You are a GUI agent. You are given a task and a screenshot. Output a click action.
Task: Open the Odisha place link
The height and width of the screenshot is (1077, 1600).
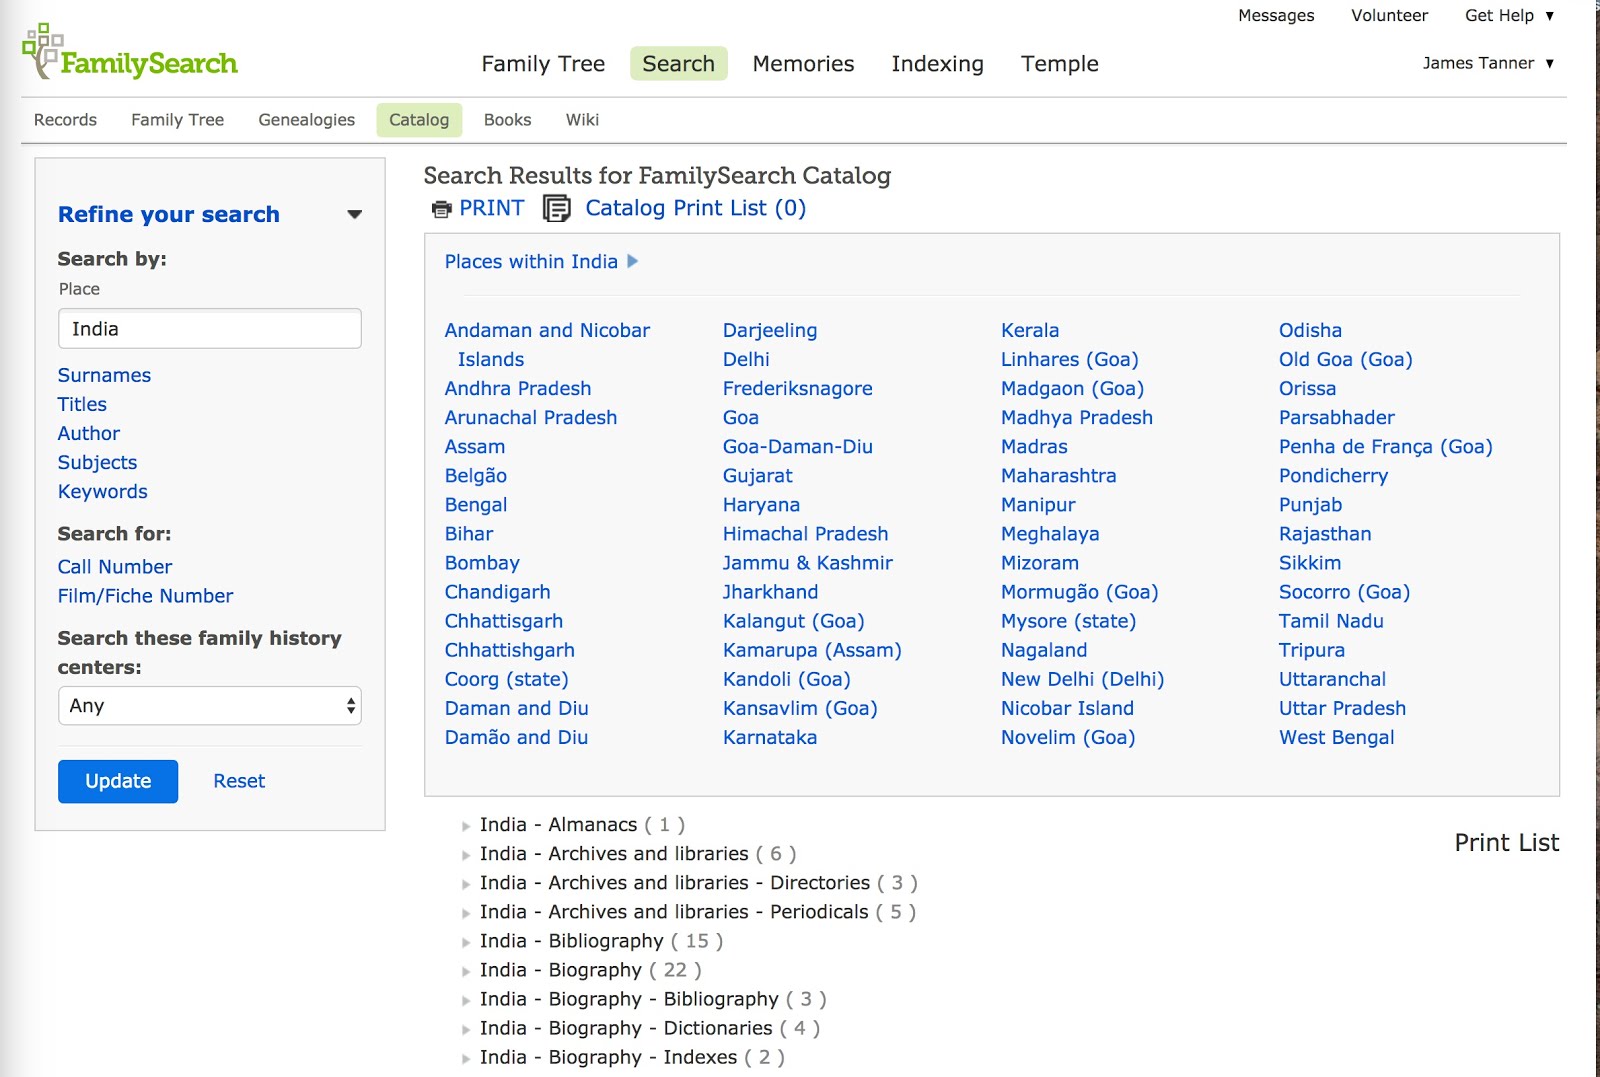coord(1310,330)
